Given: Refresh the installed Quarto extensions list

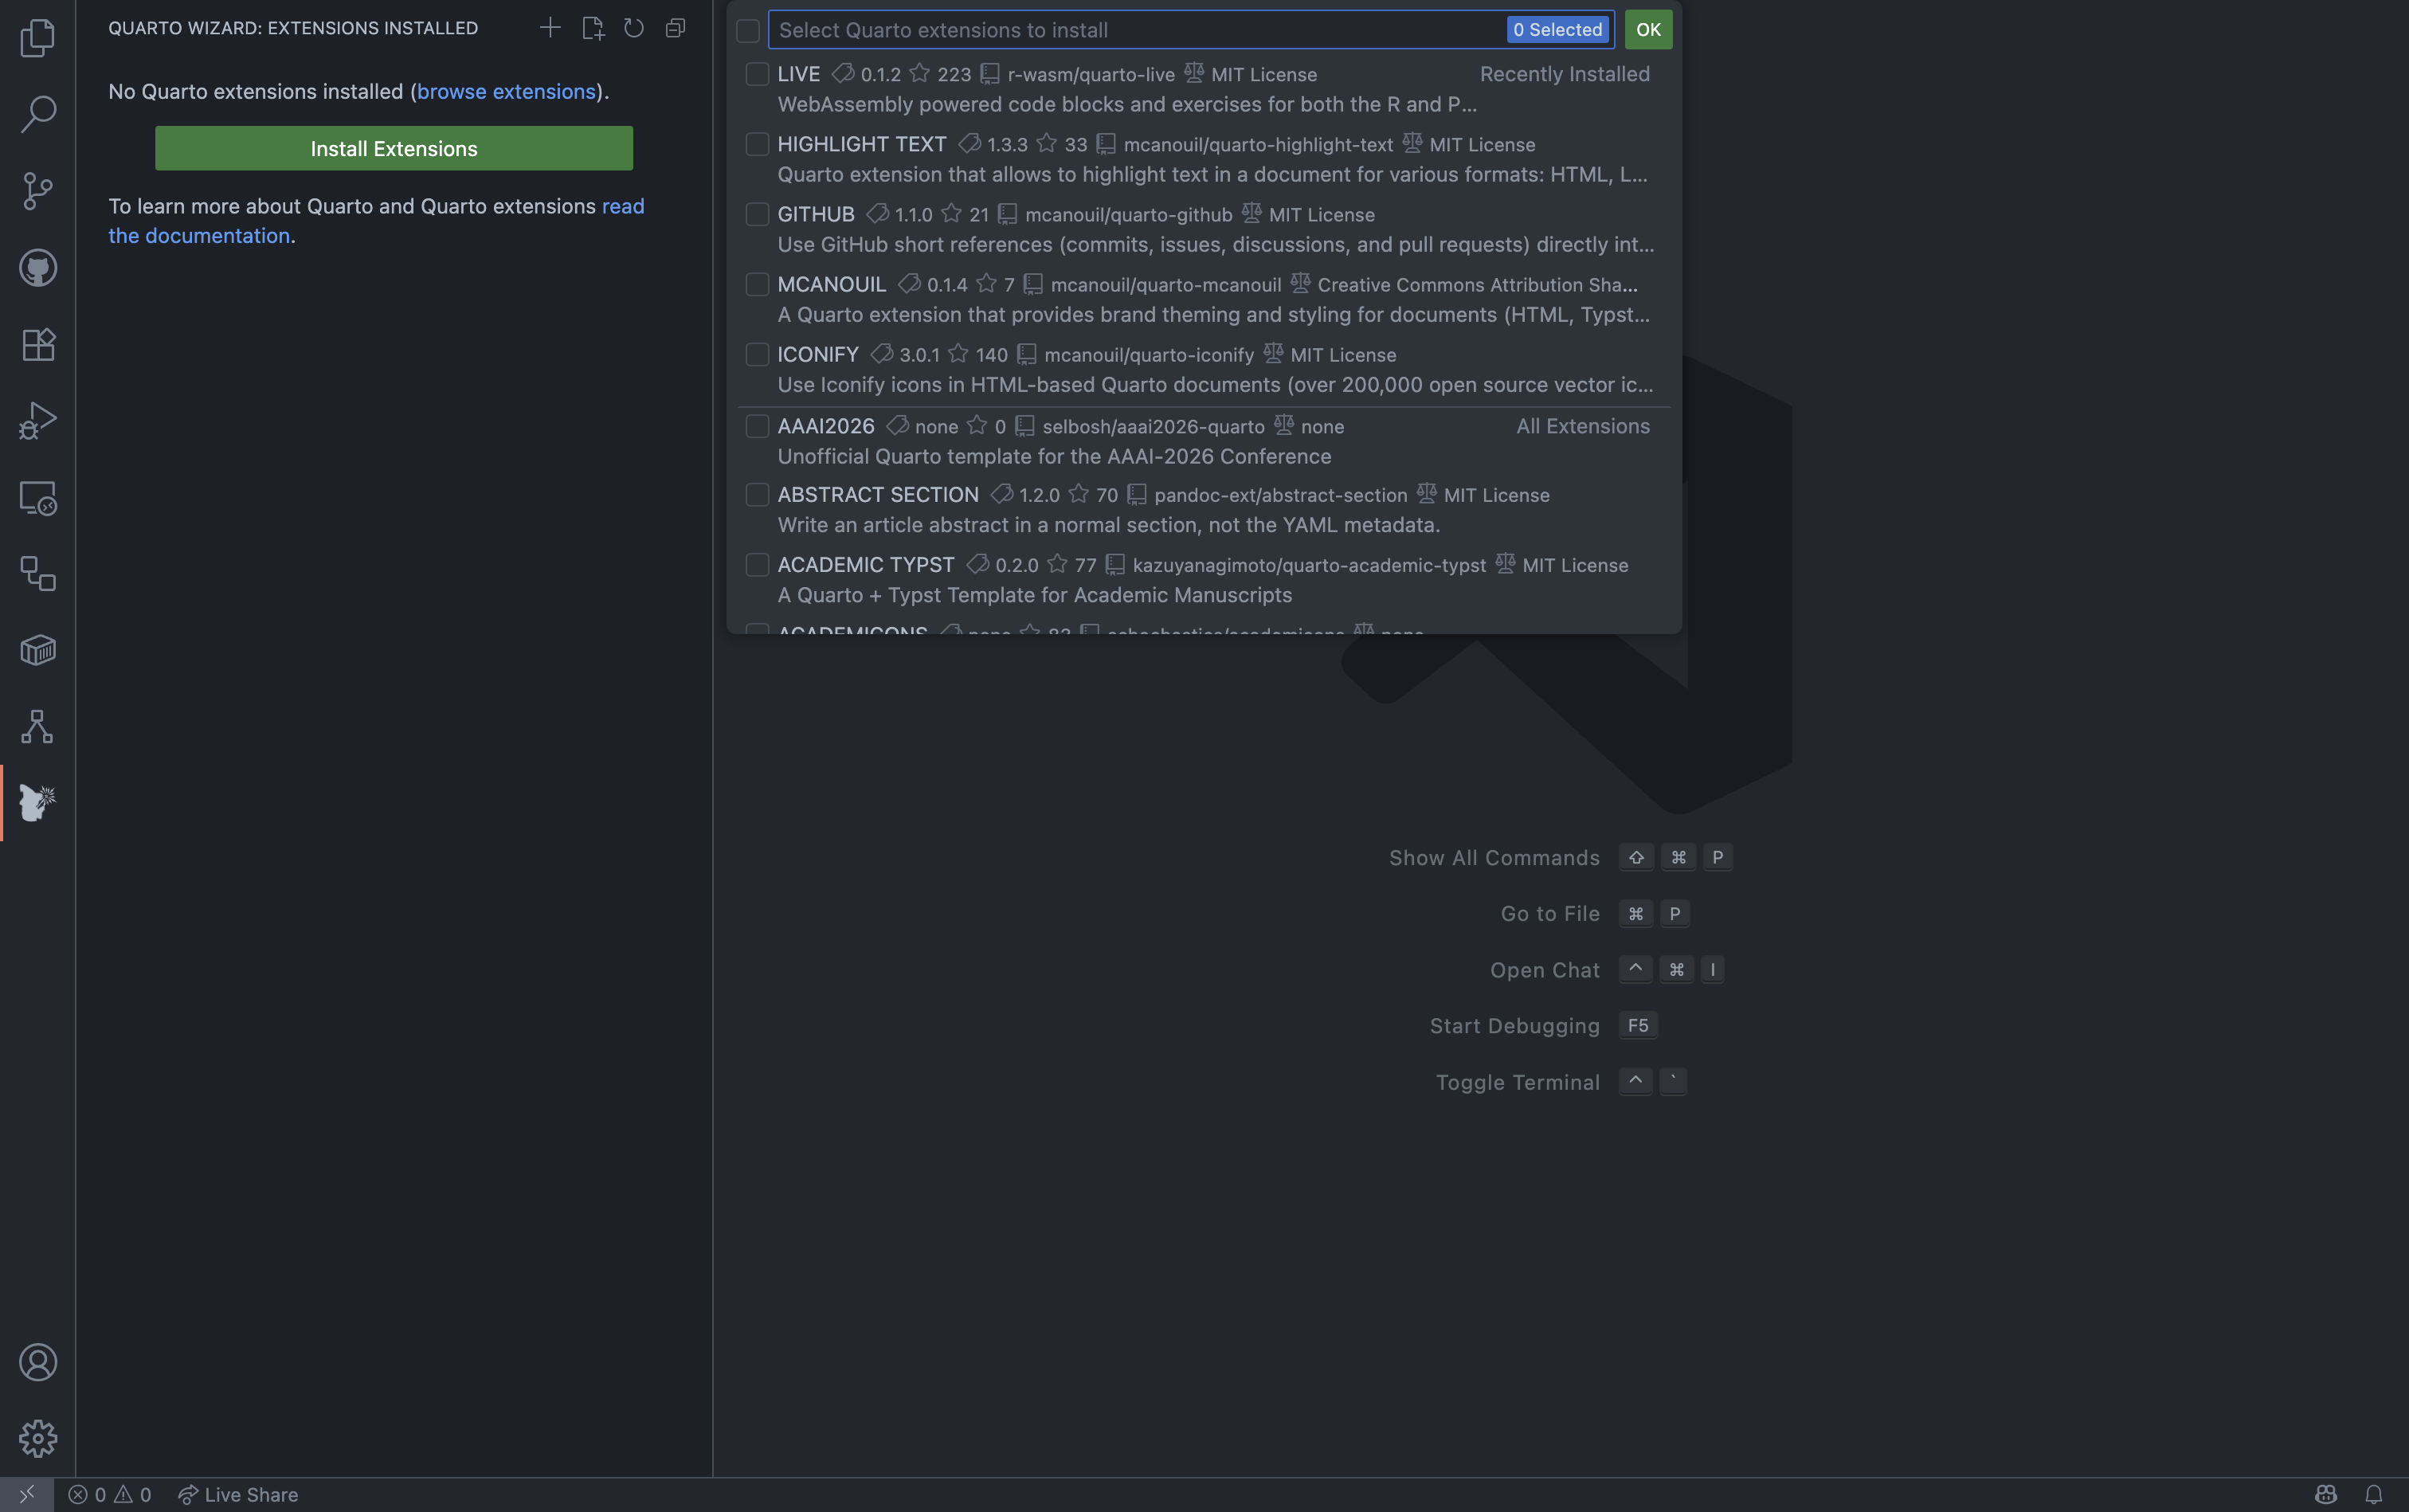Looking at the screenshot, I should pos(633,27).
